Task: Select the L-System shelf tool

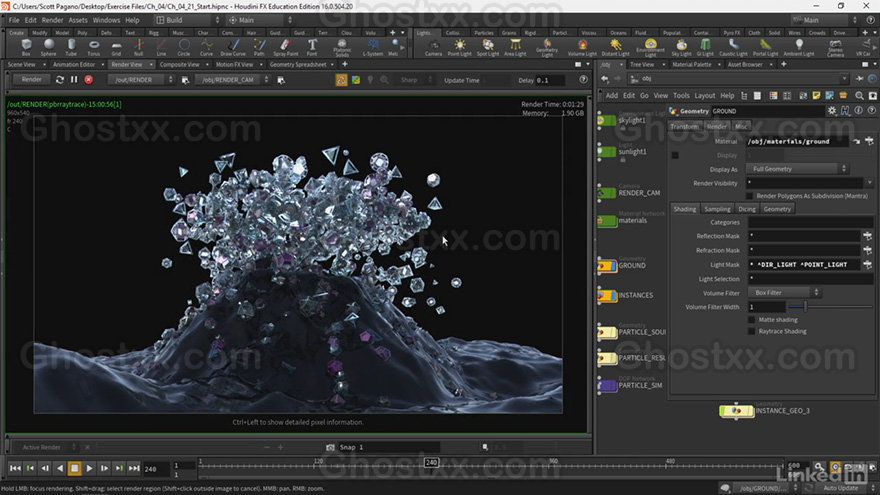Action: coord(373,47)
